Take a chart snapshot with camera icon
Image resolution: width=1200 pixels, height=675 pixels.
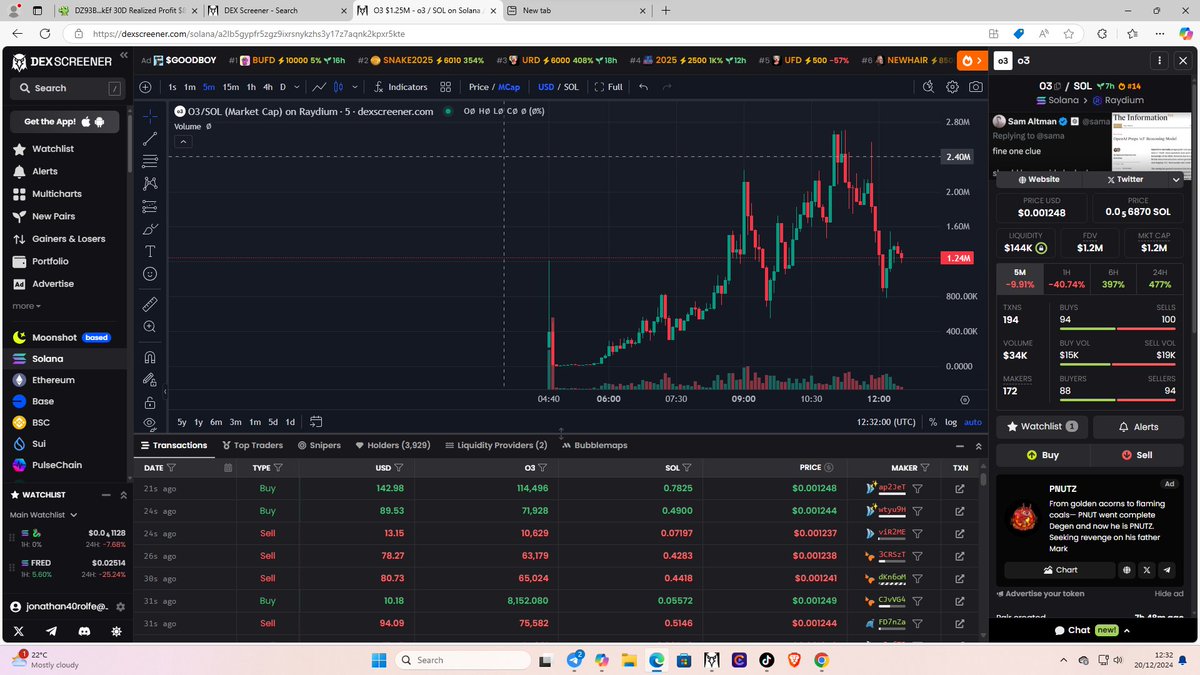point(975,87)
